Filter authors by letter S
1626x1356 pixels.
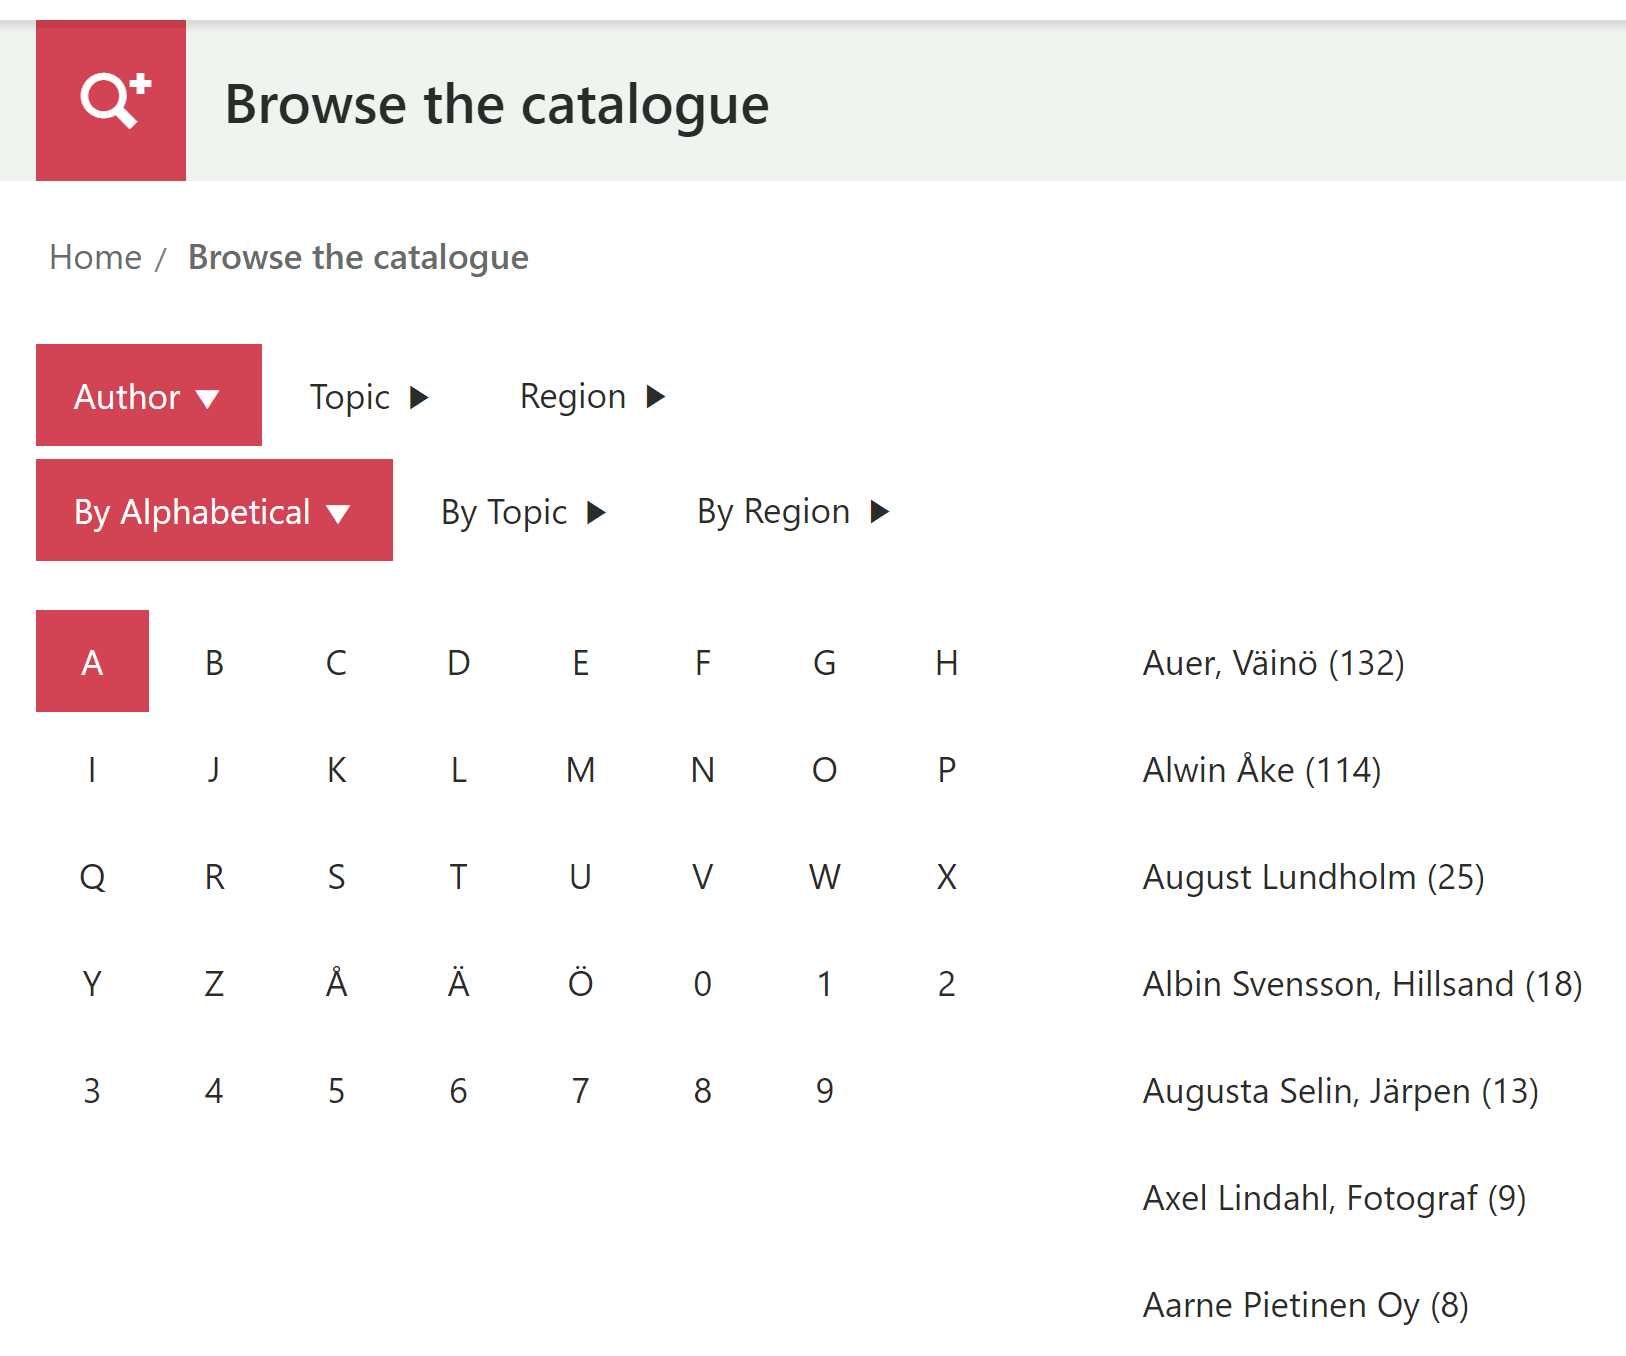(336, 877)
